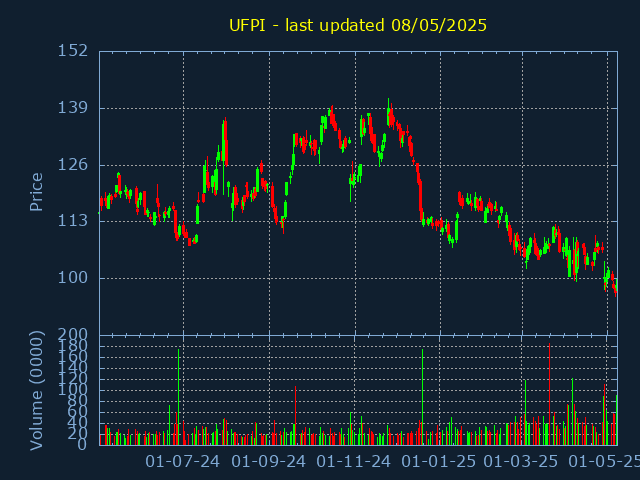Click the tallest red volume bar after 01-03-25
The height and width of the screenshot is (480, 640).
[x=549, y=394]
